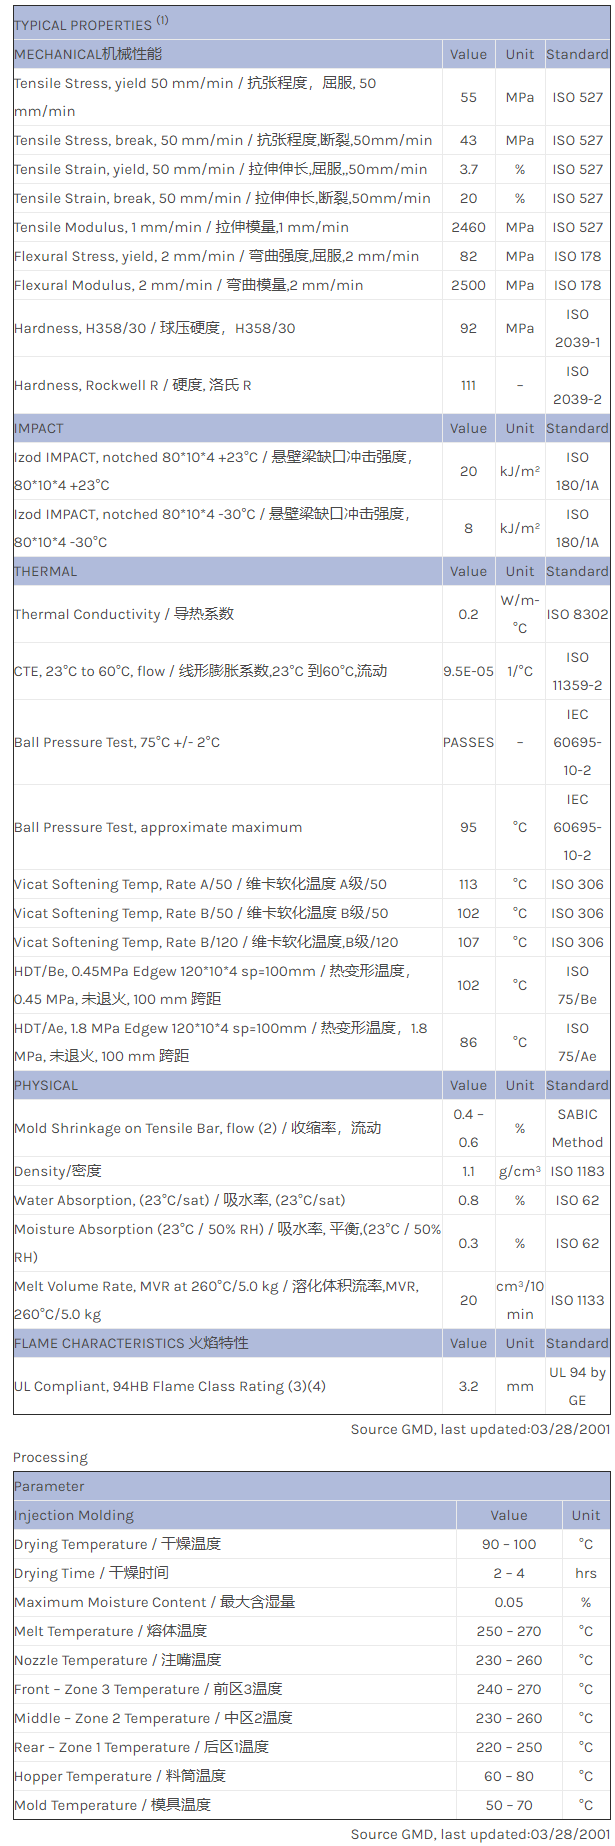Click the UL 94 by GE standard cell
The image size is (615, 1846).
click(577, 1386)
